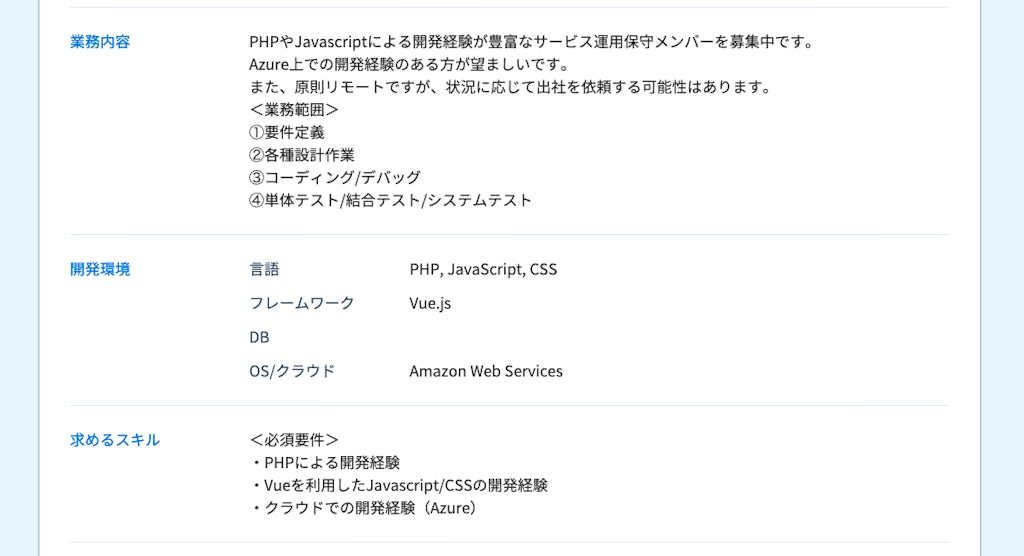Click the 開発環境 section heading
The height and width of the screenshot is (556, 1024).
coord(100,269)
